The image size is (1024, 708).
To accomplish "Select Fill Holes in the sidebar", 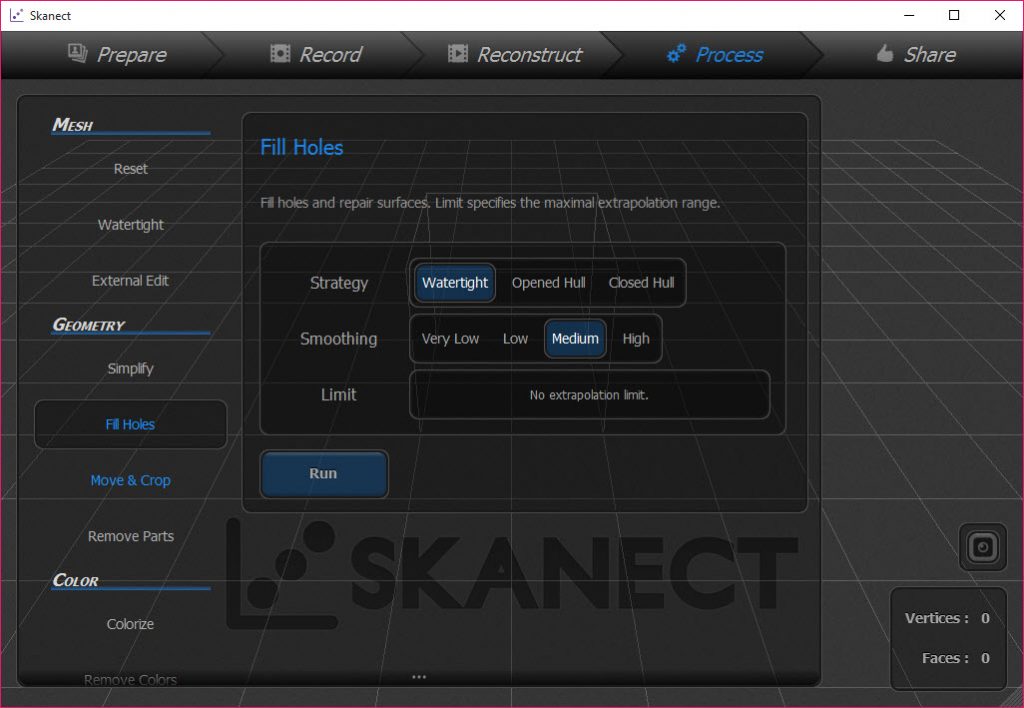I will click(131, 425).
